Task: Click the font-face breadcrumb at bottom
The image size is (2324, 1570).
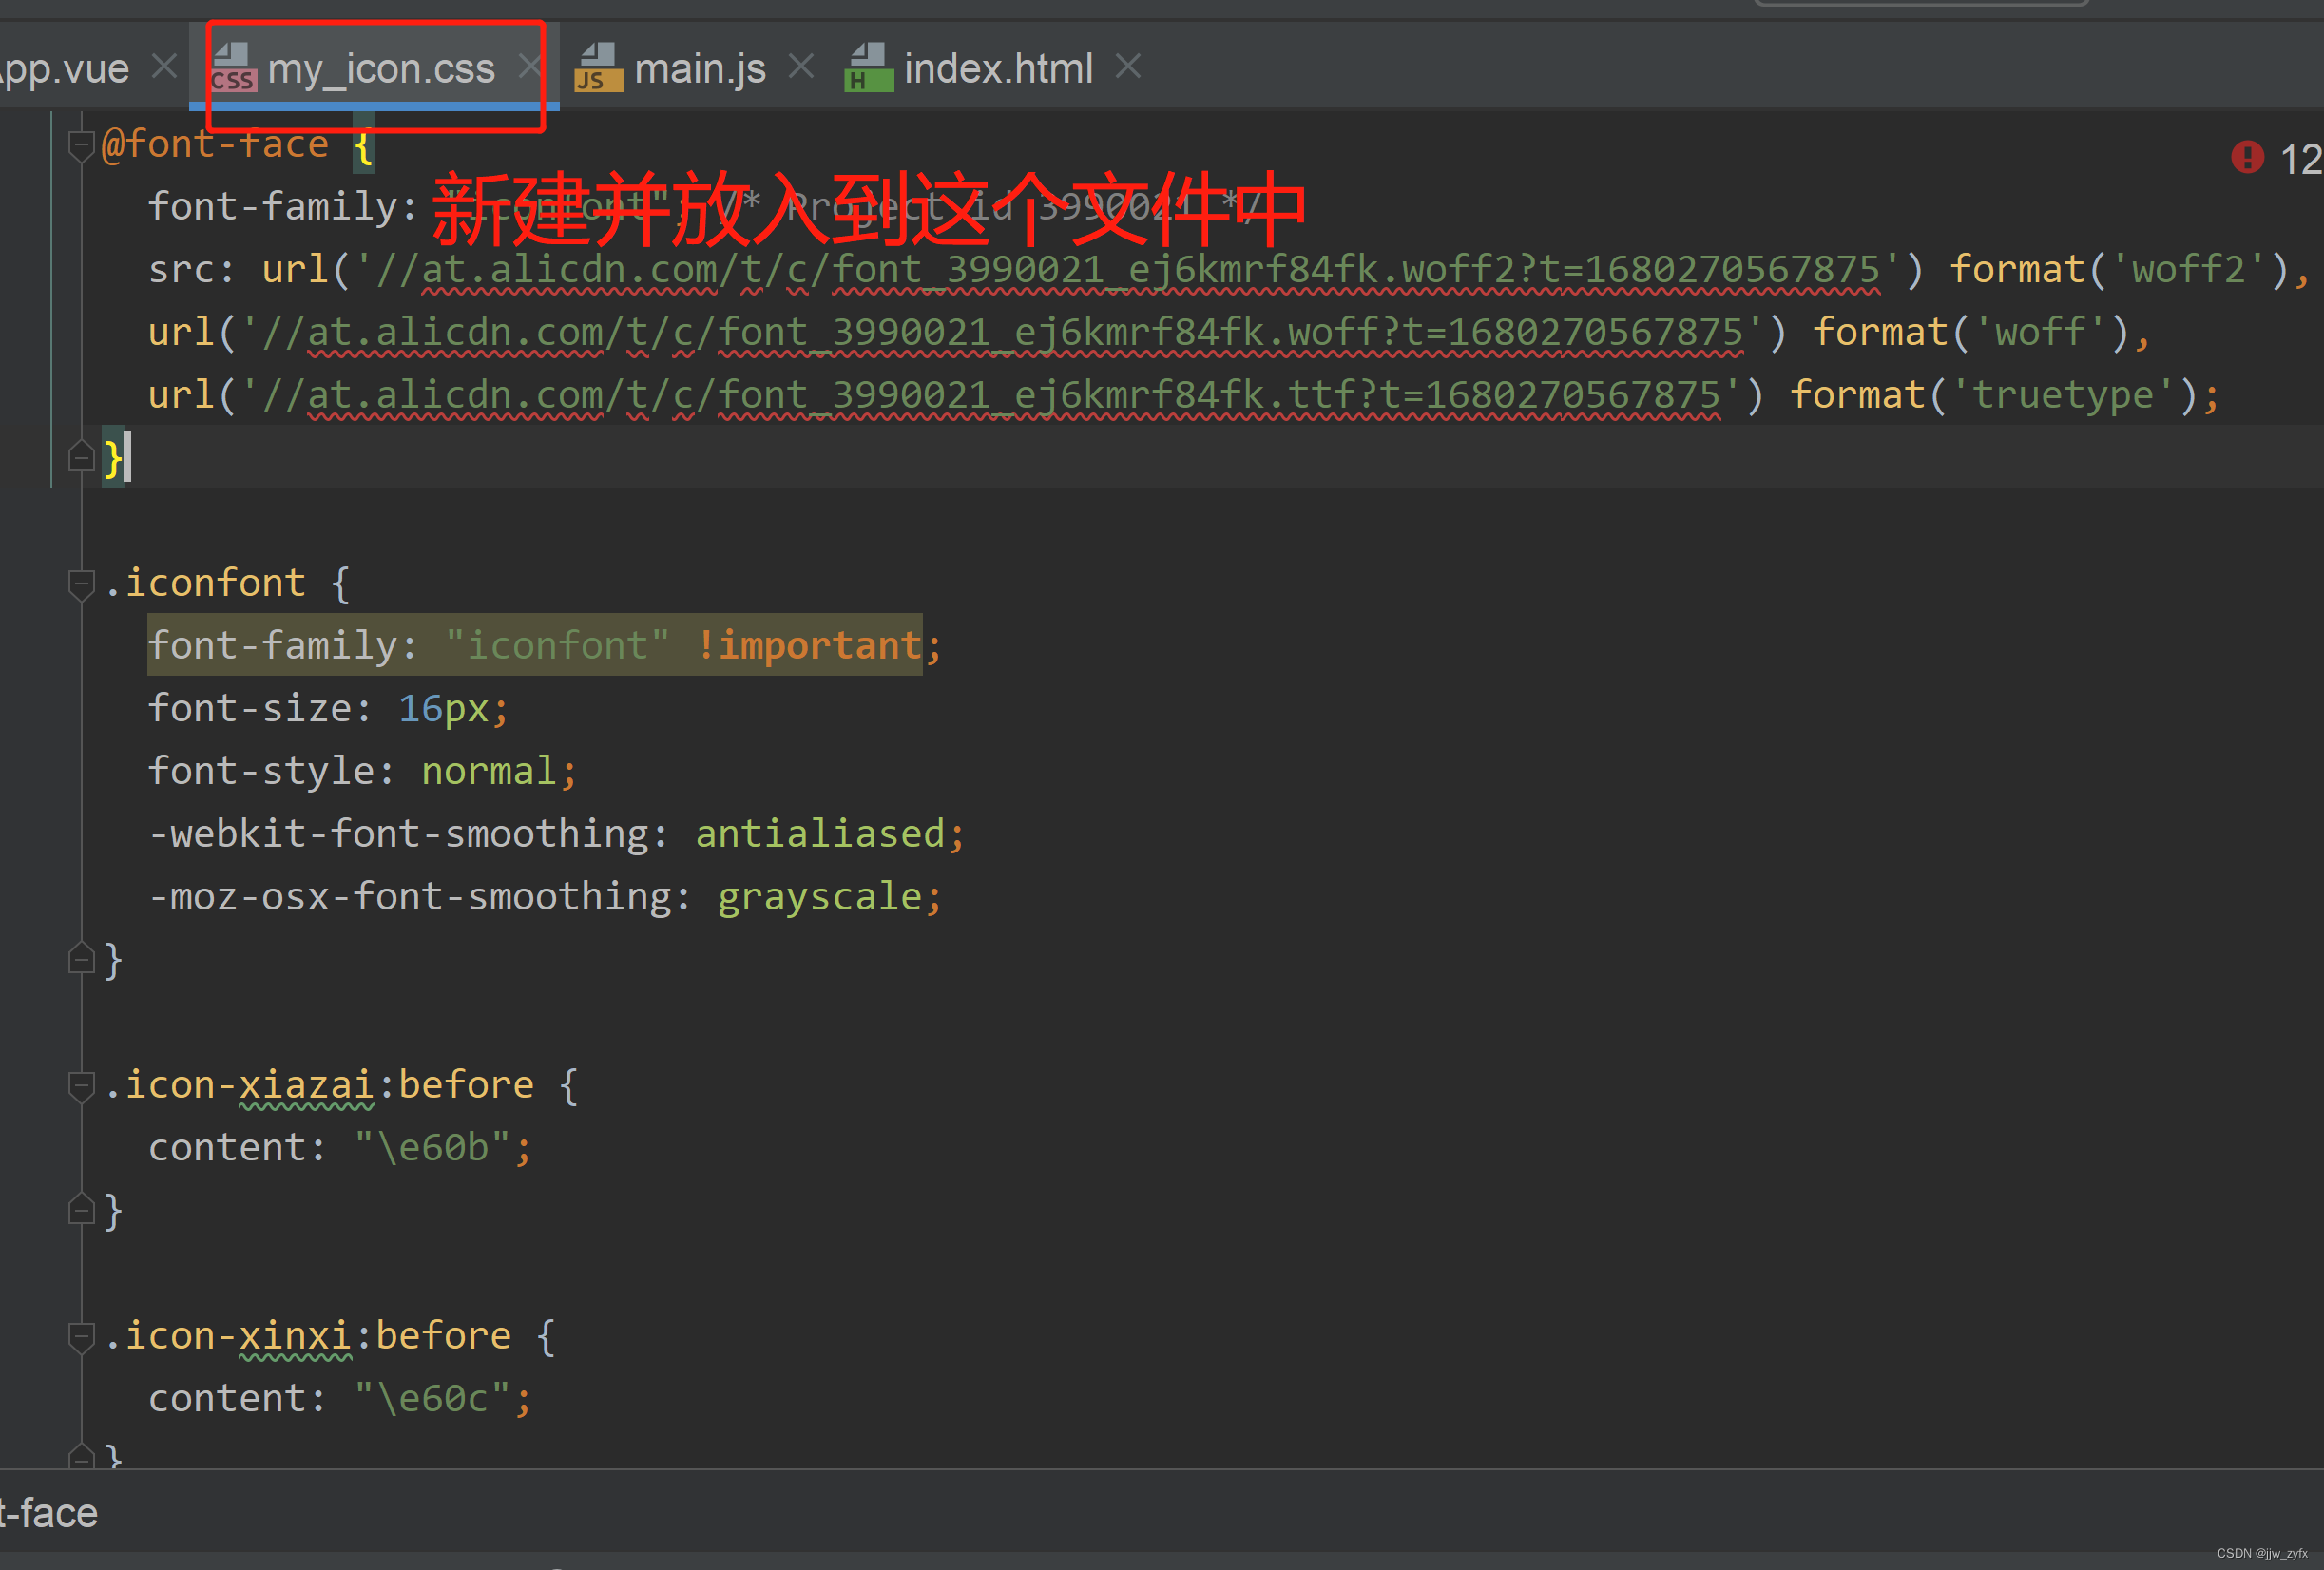Action: tap(48, 1513)
